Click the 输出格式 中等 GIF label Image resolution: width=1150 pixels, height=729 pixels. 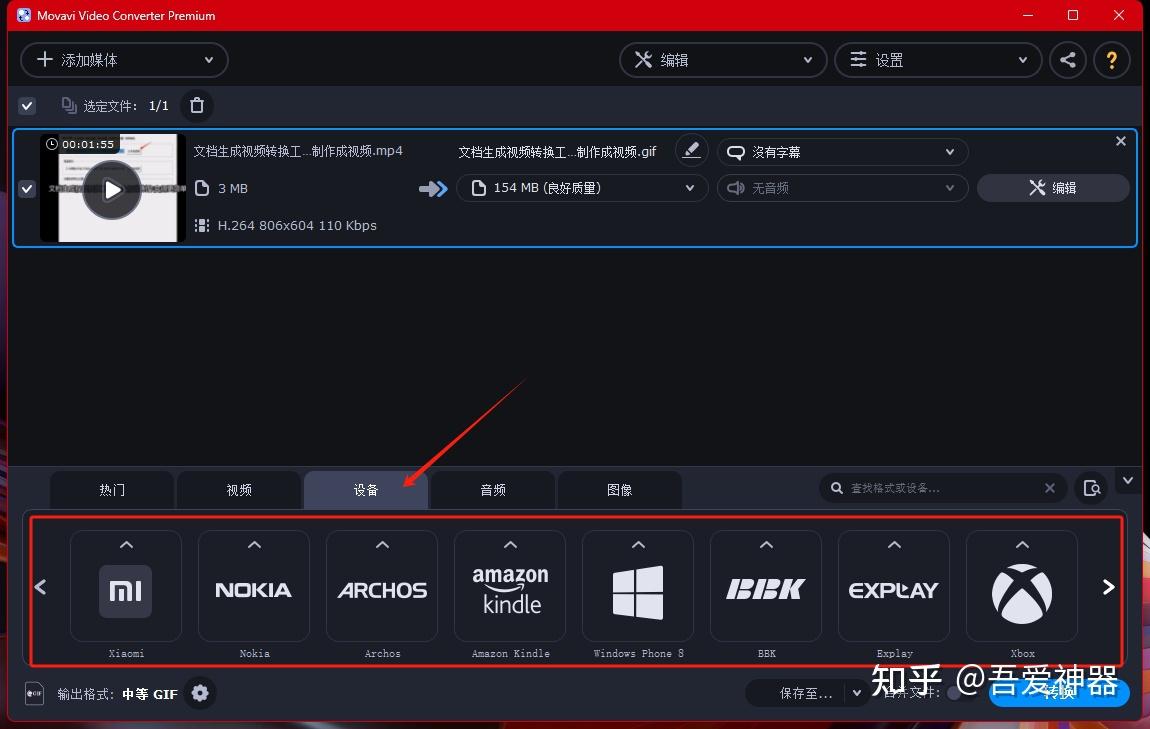coord(117,694)
